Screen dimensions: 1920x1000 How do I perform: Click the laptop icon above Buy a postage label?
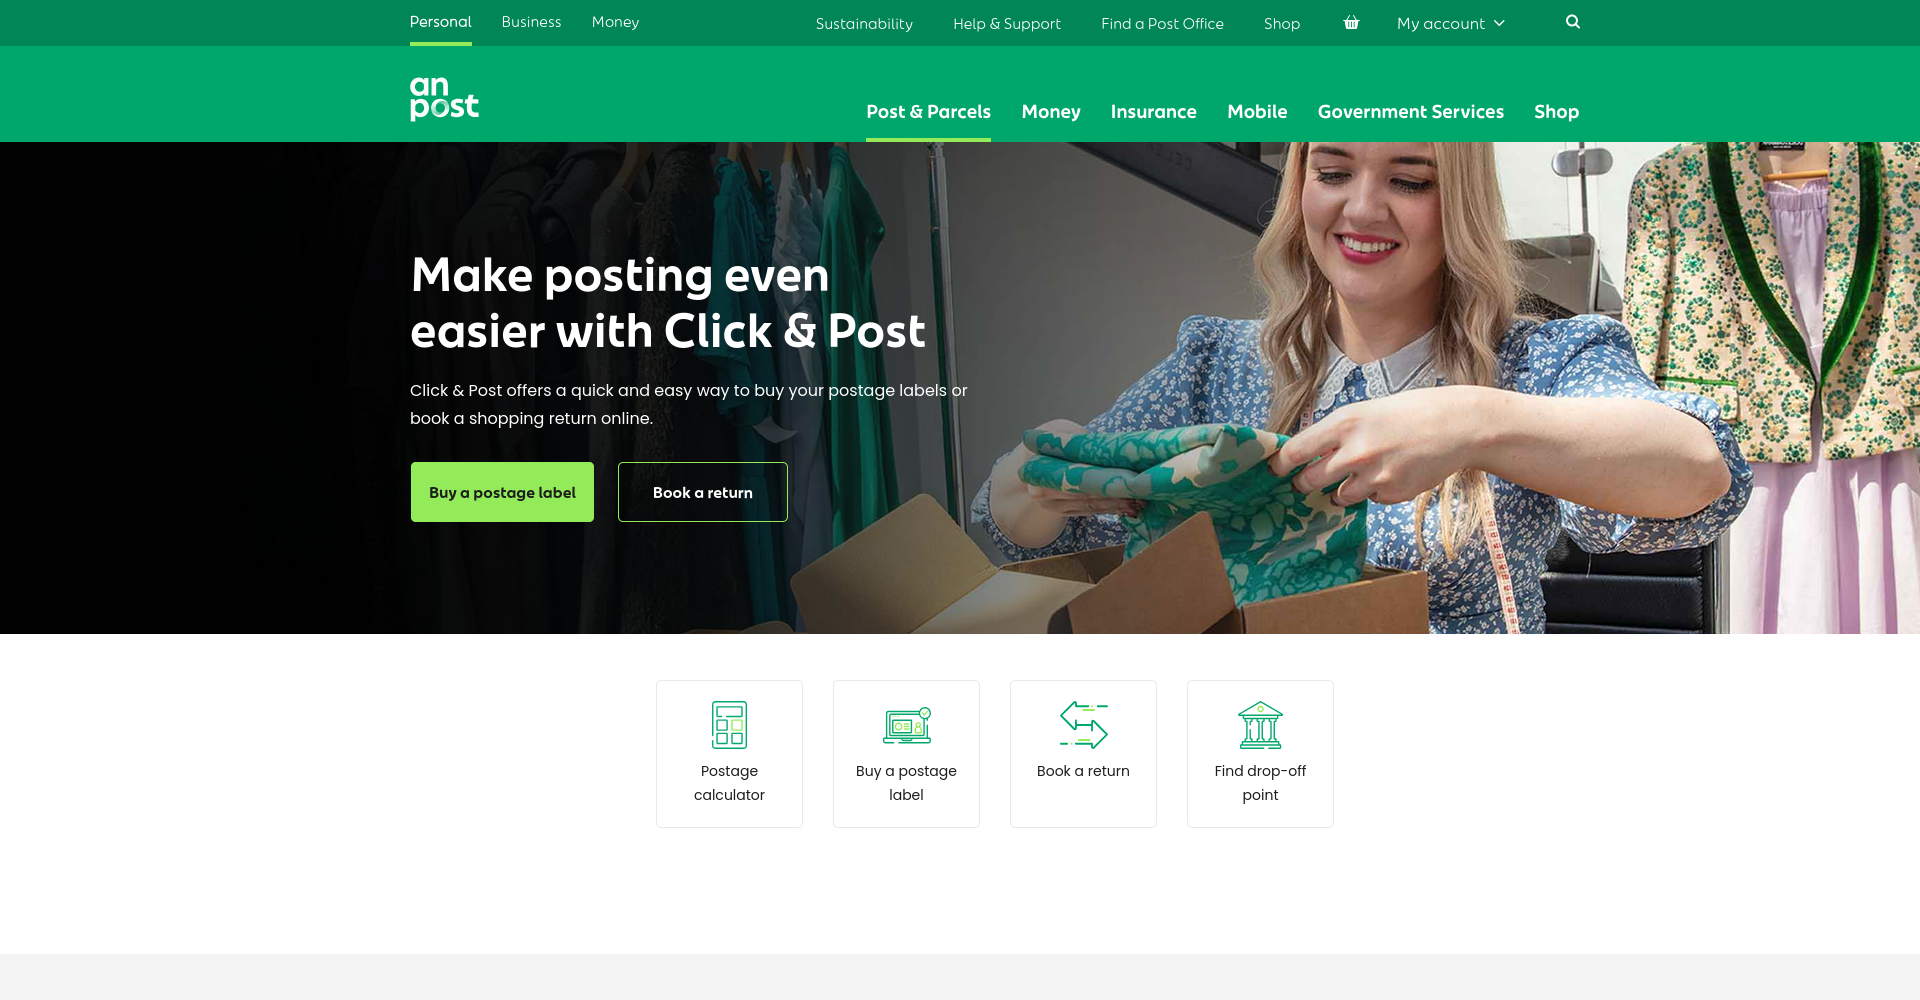(907, 725)
